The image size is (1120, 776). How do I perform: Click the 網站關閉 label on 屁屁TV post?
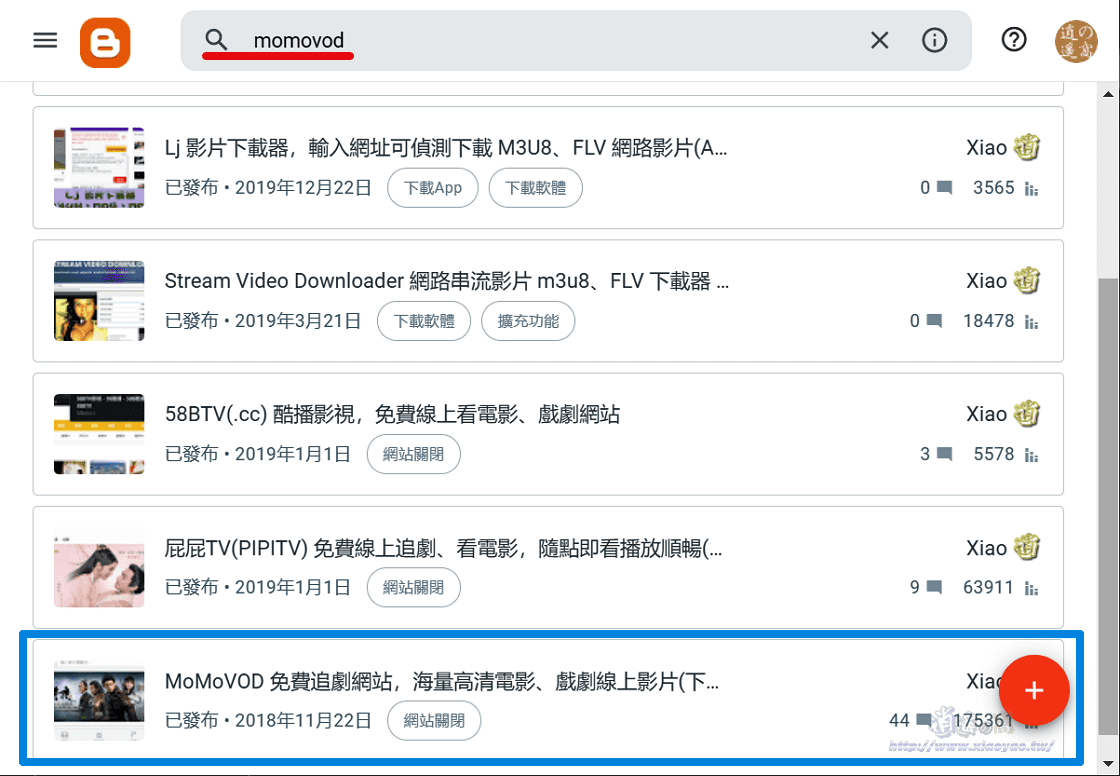414,587
